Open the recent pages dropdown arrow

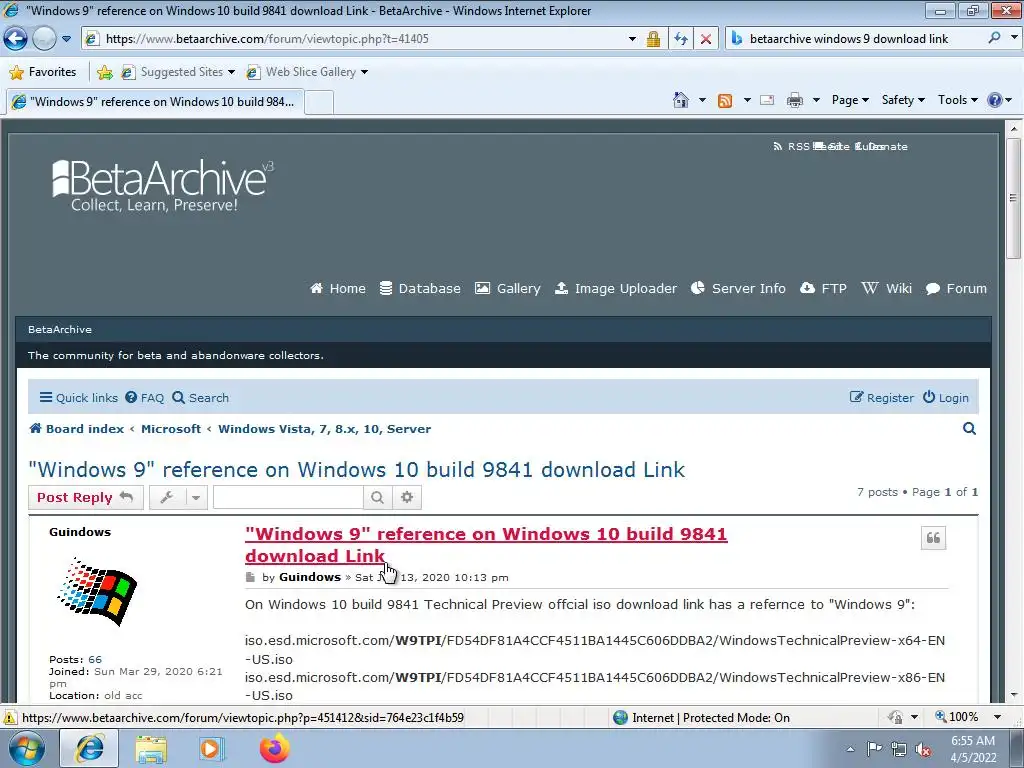[x=66, y=39]
